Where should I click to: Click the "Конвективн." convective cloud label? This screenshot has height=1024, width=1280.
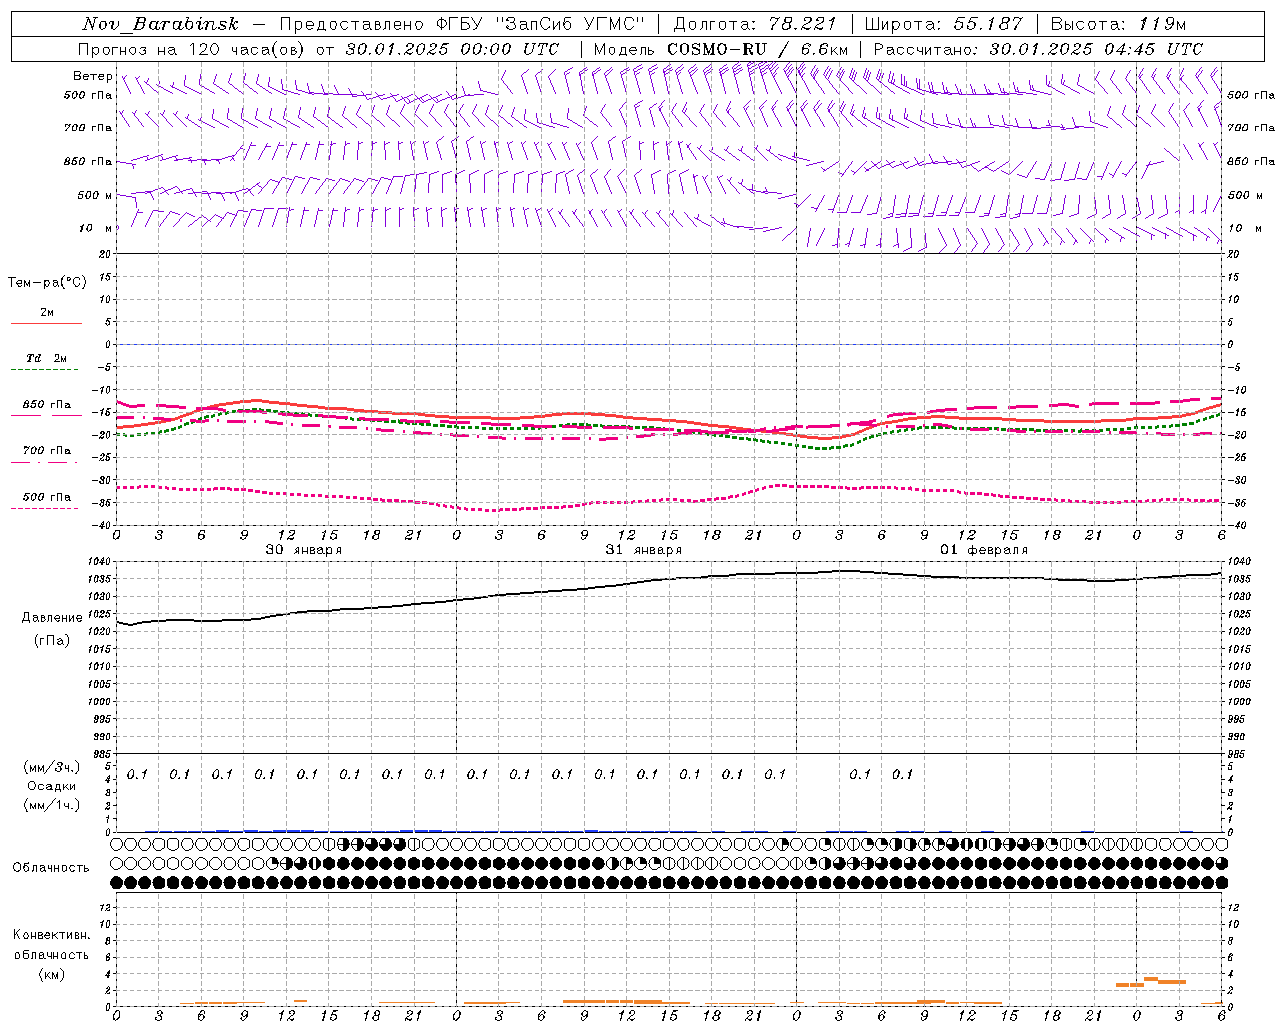(x=51, y=935)
